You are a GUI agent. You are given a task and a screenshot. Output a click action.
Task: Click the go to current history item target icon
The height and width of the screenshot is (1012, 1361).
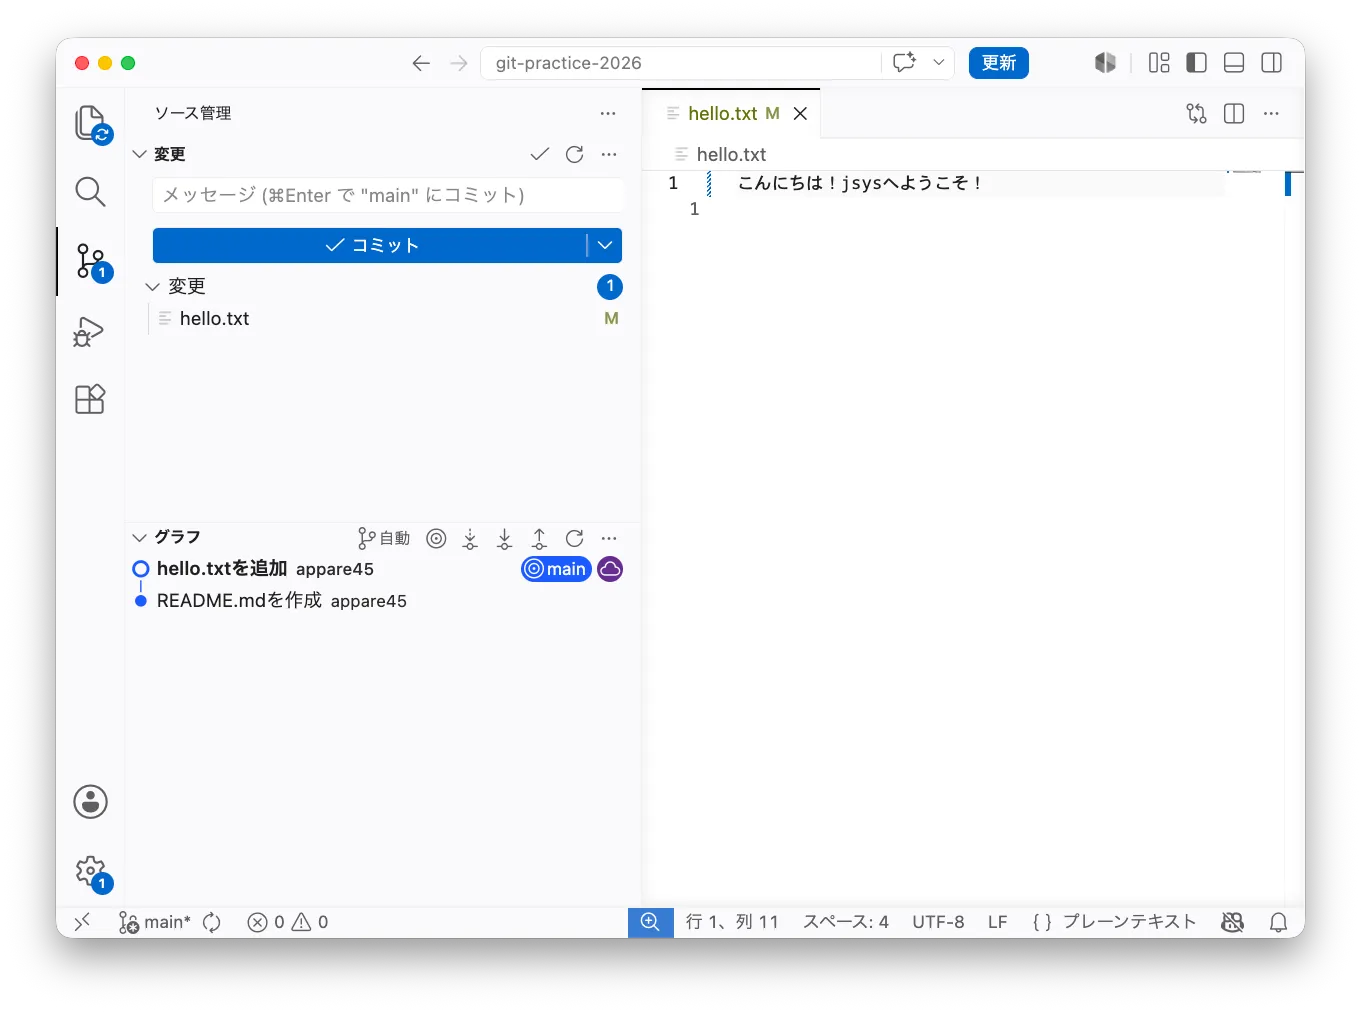coord(436,538)
